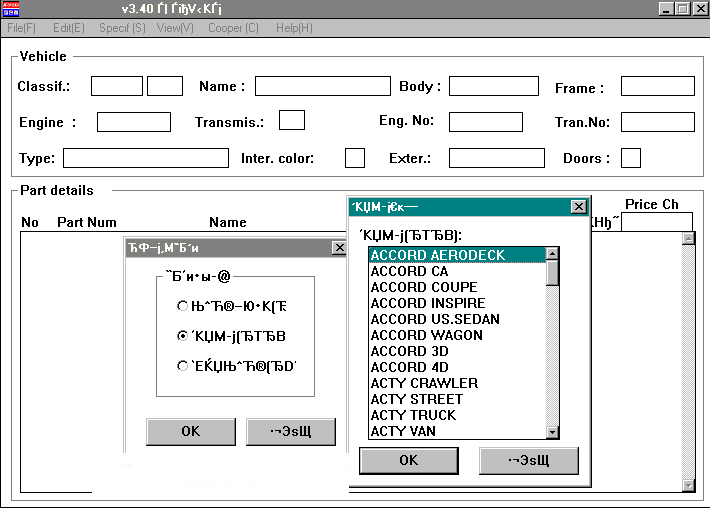Click the Eng. No input field
This screenshot has height=508, width=710.
485,122
